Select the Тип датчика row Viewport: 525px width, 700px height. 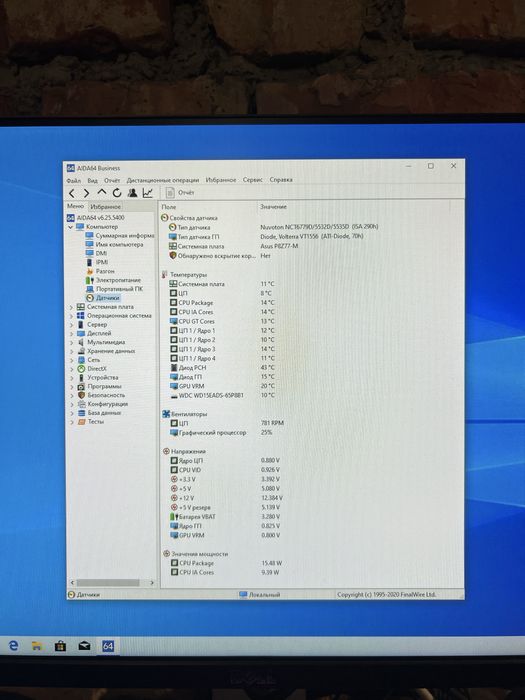coord(273,227)
